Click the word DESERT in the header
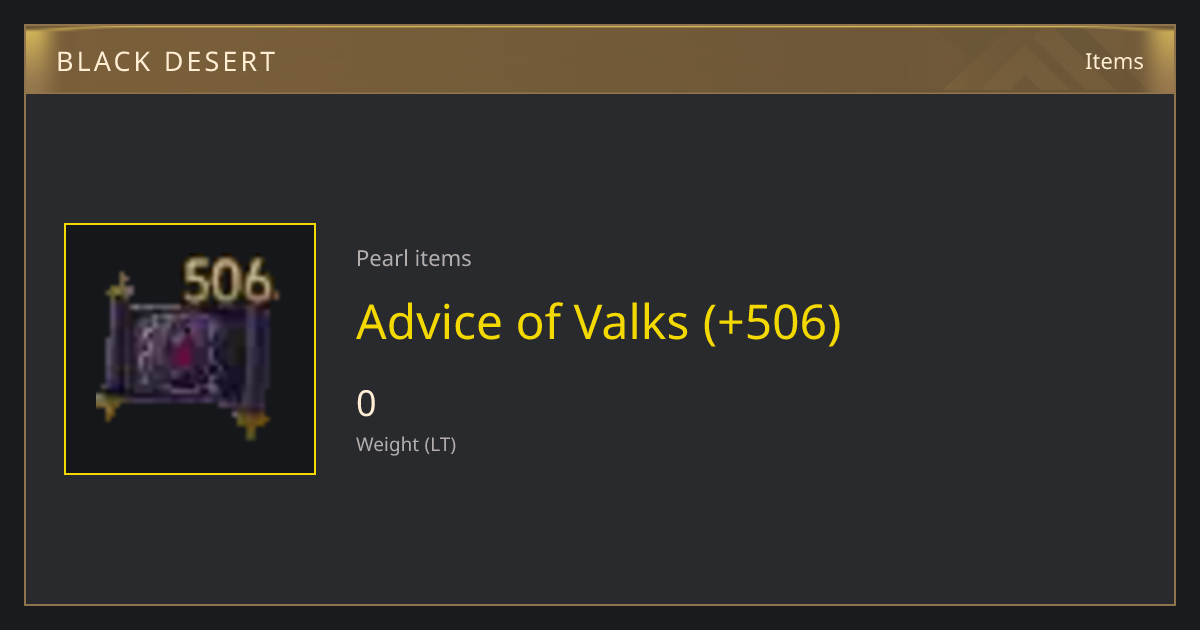This screenshot has height=630, width=1200. pyautogui.click(x=224, y=62)
